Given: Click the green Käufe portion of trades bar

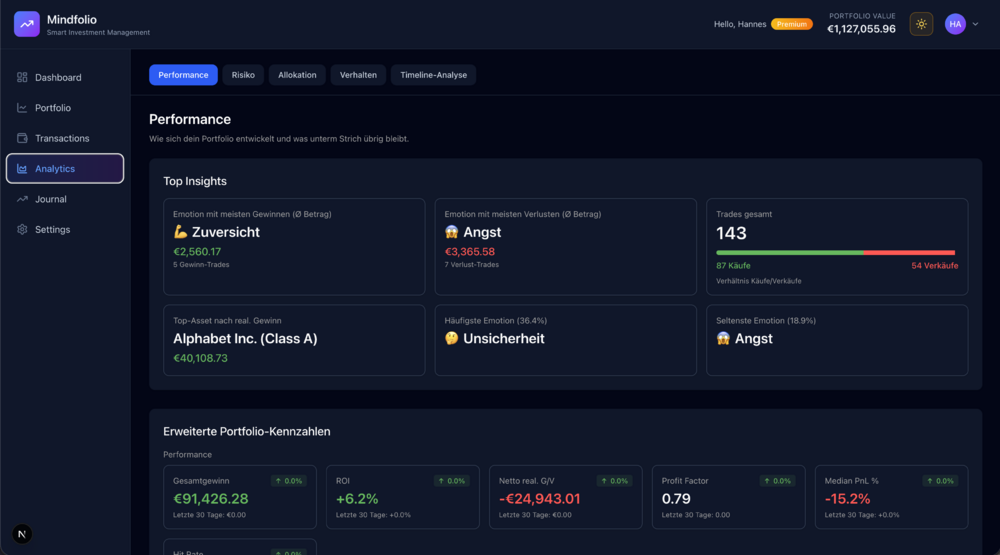Looking at the screenshot, I should pos(790,253).
